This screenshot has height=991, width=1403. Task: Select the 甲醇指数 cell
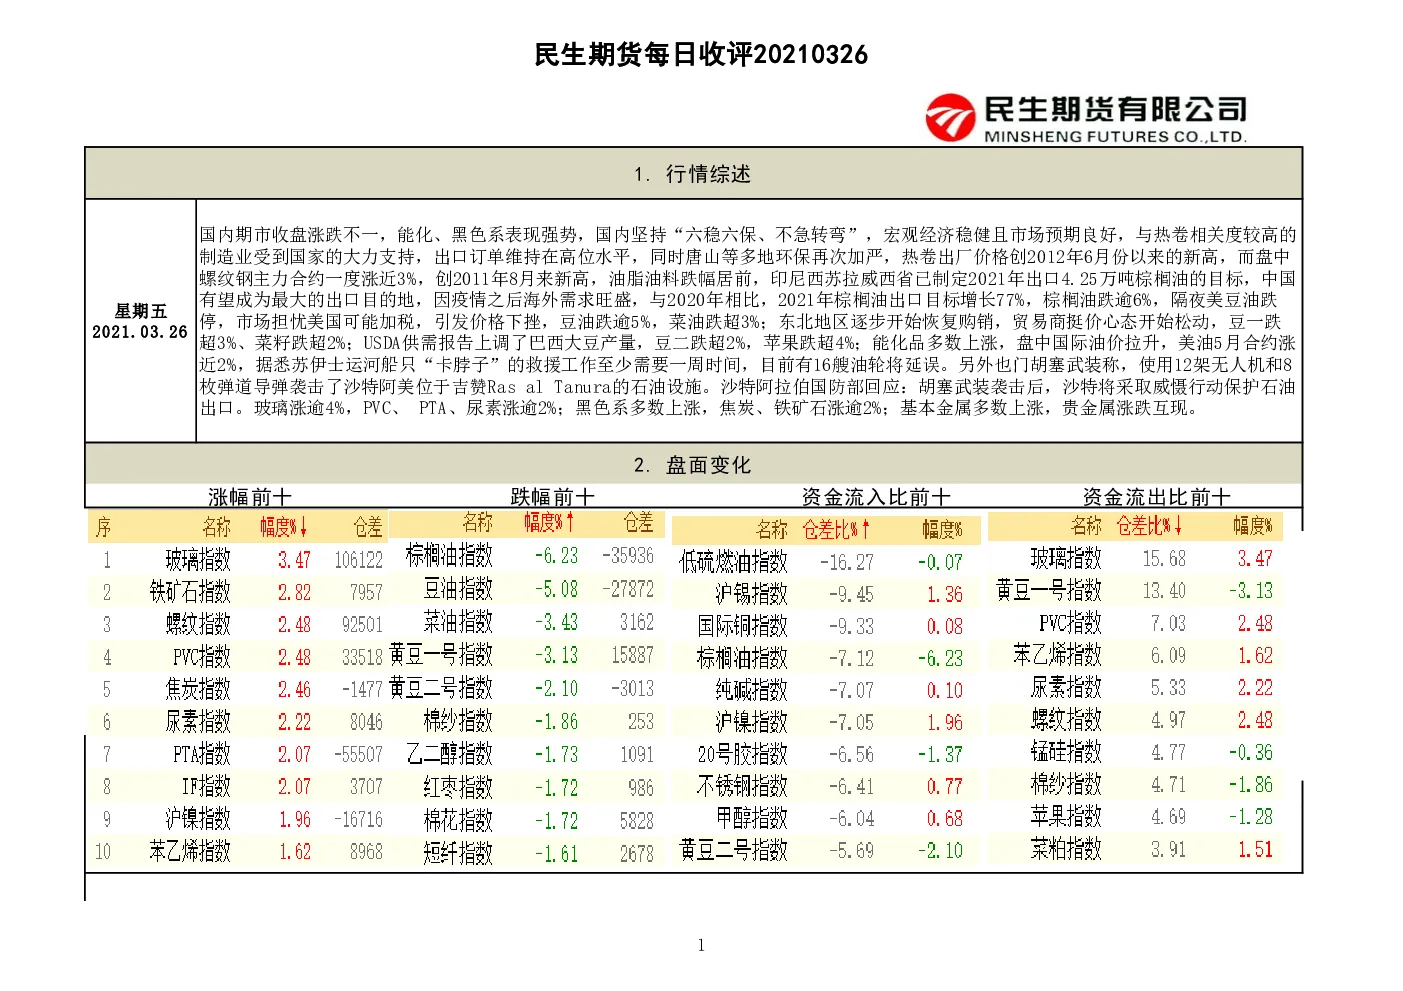[751, 818]
